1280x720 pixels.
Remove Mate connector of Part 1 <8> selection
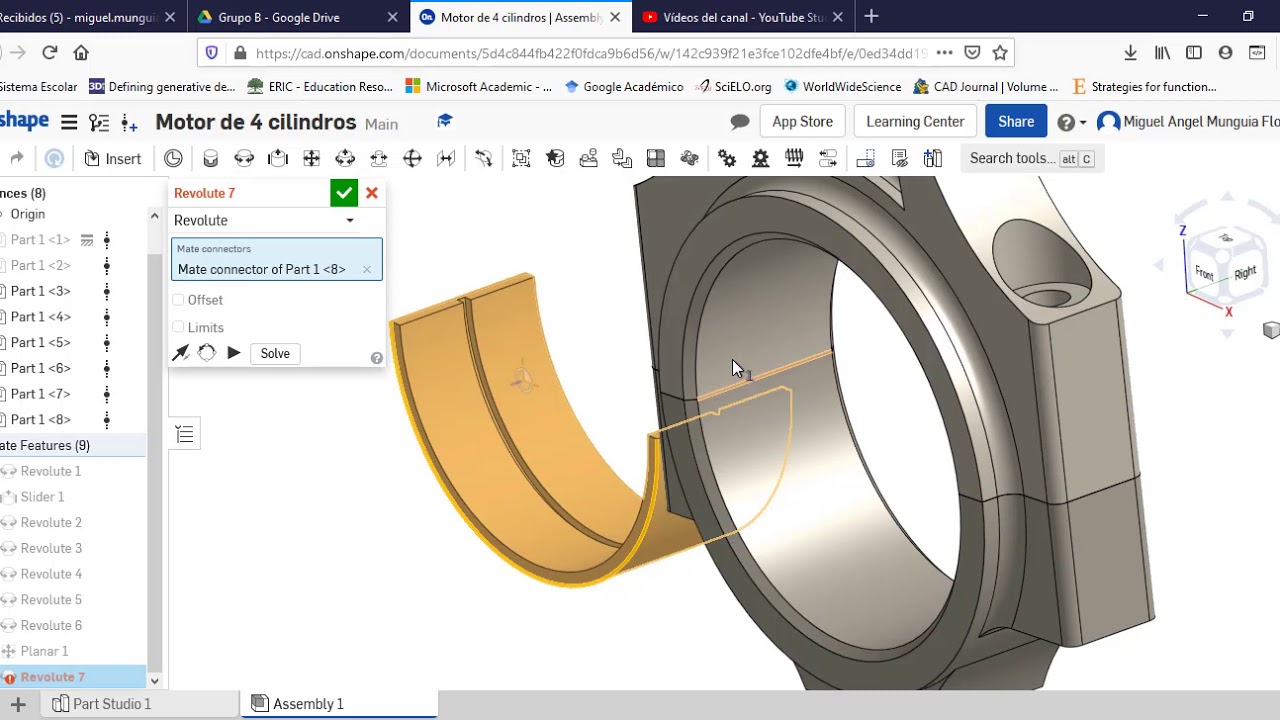point(367,269)
